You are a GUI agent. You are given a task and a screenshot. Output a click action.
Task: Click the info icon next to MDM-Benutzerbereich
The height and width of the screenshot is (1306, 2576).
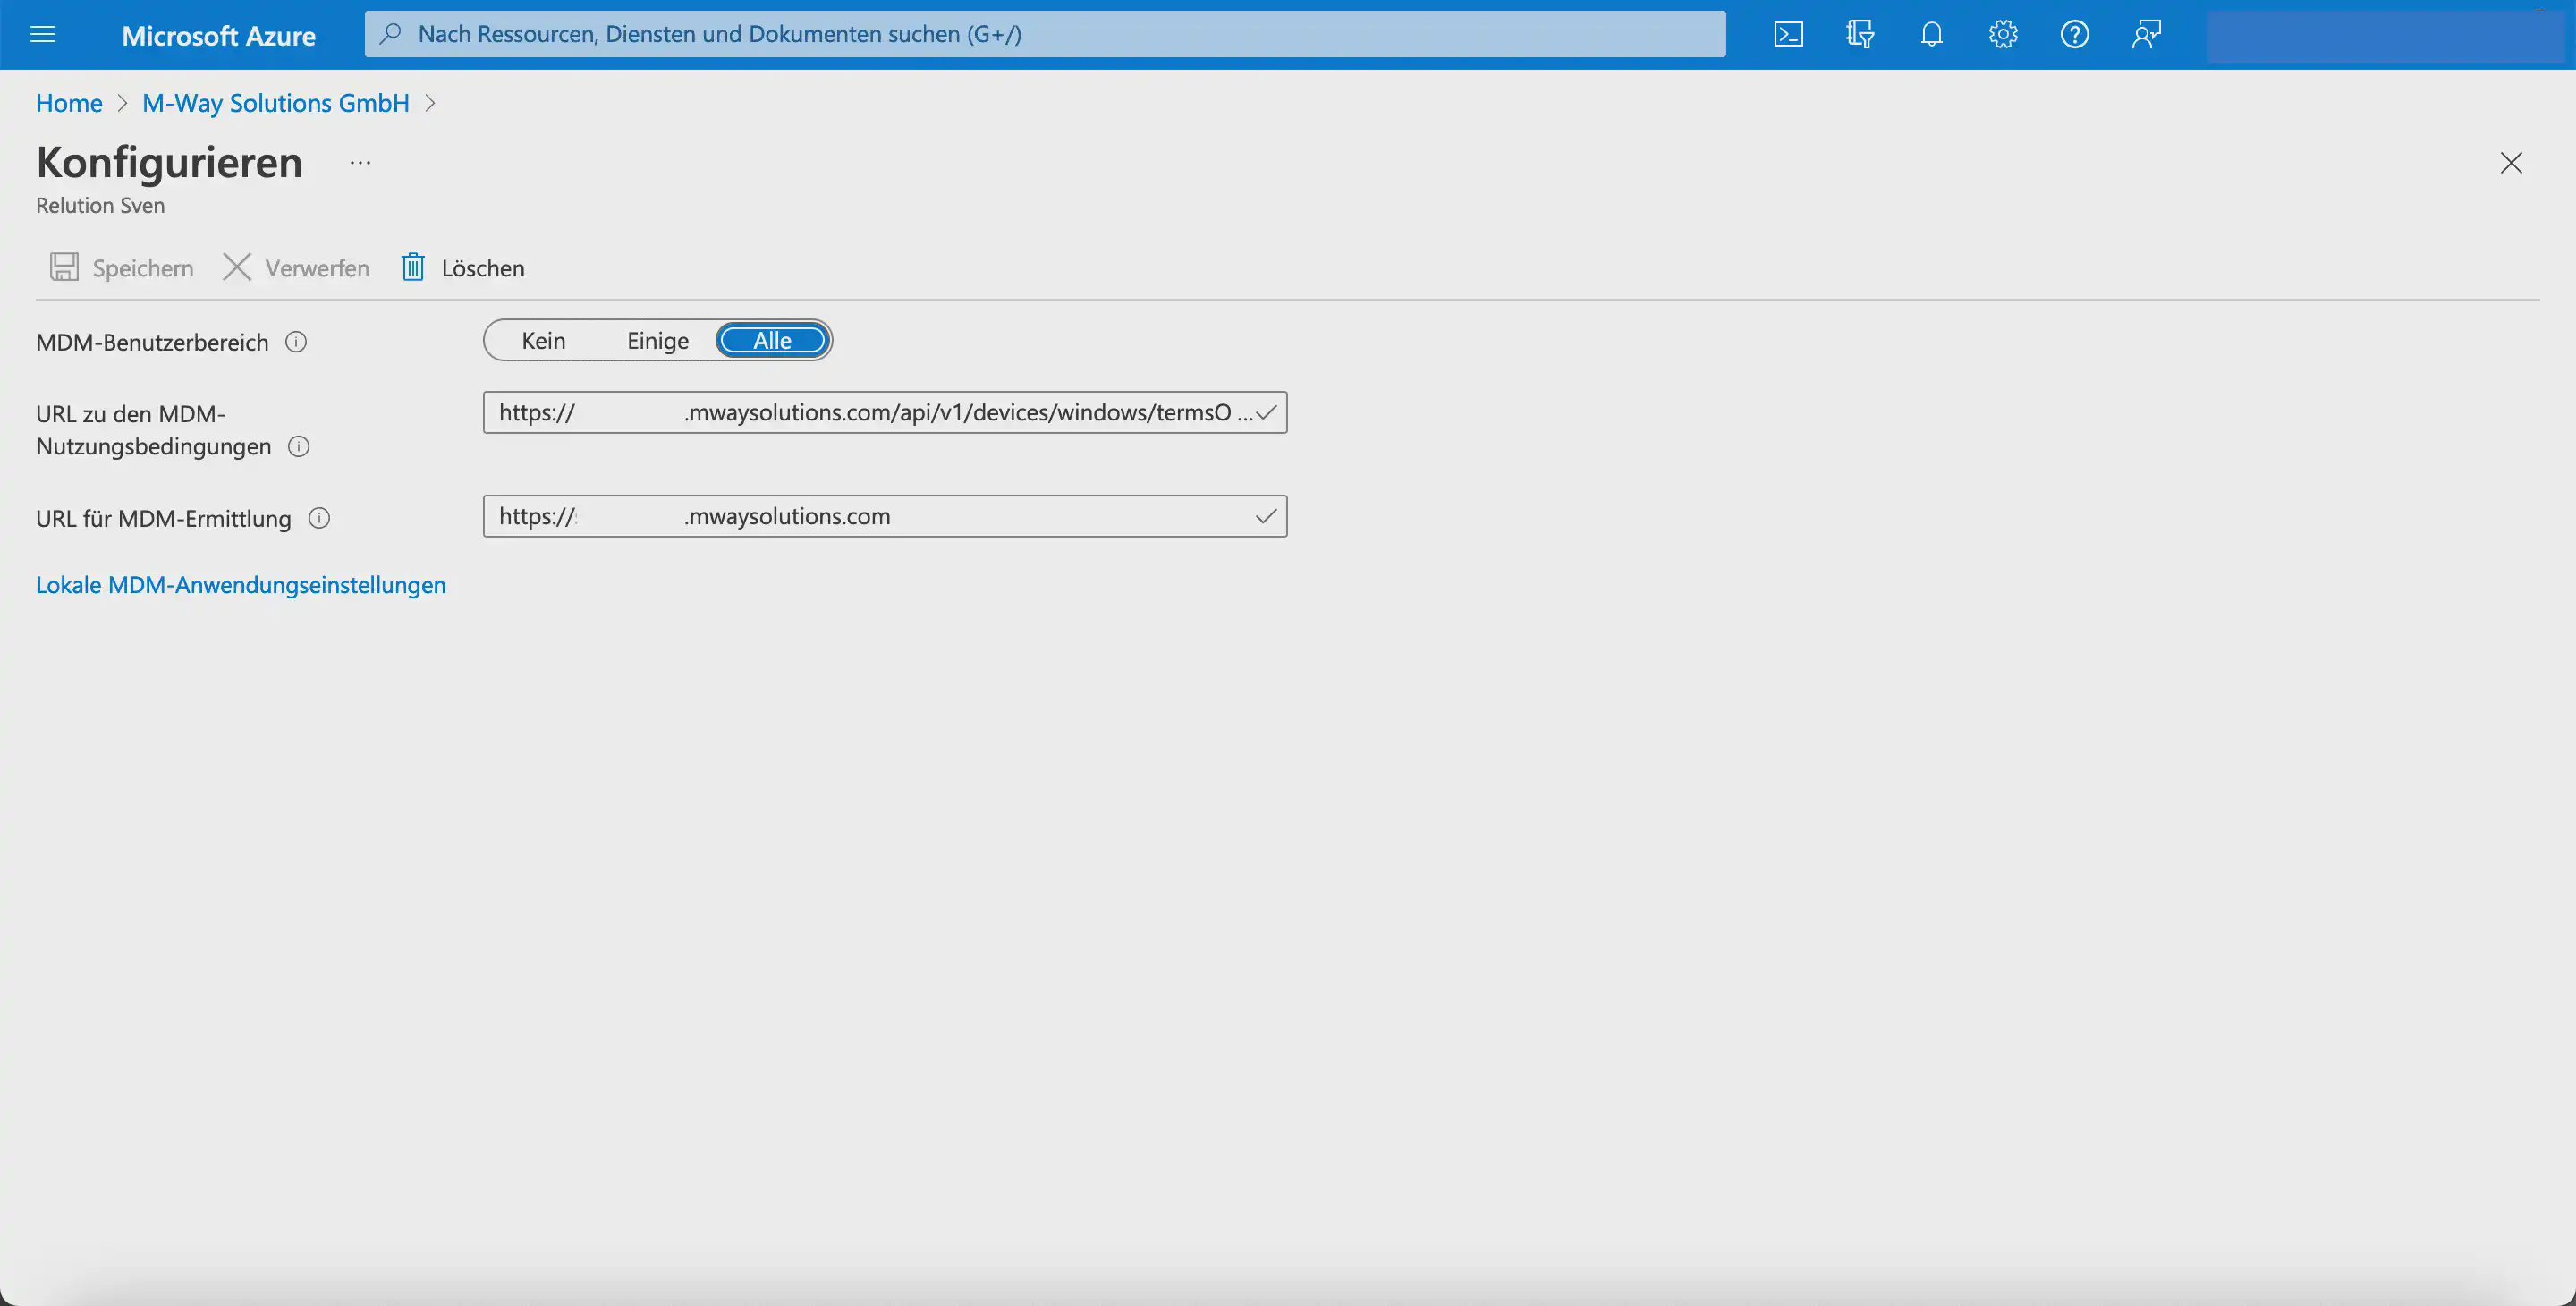(296, 342)
